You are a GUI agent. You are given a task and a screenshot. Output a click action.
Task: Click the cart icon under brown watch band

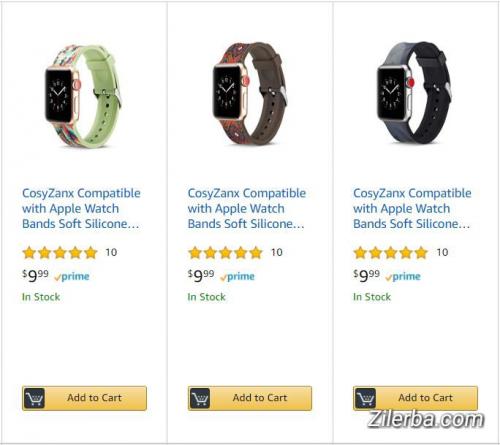click(200, 398)
